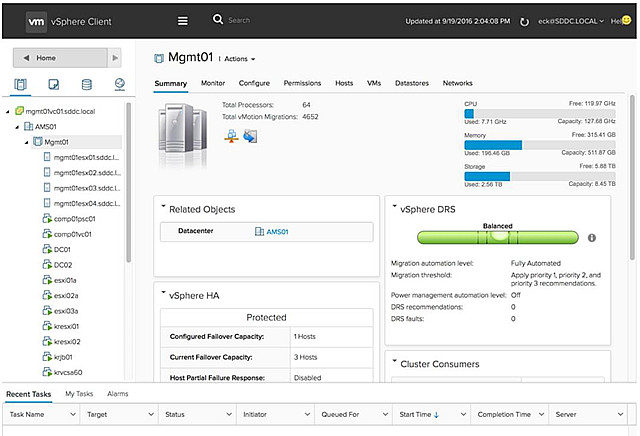Viewport: 640px width, 436px height.
Task: Click in the Search input field
Action: (239, 20)
